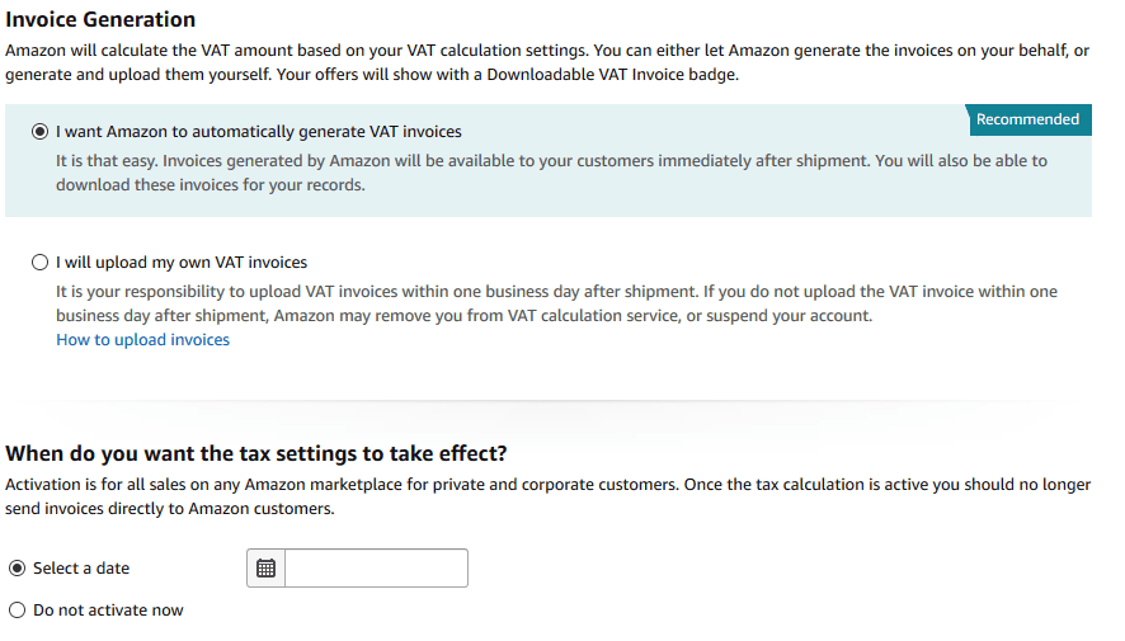Screen dimensions: 1125x641
Task: Click the 'I want Amazon to automatically generate VAT invoices' label
Action: tap(259, 131)
